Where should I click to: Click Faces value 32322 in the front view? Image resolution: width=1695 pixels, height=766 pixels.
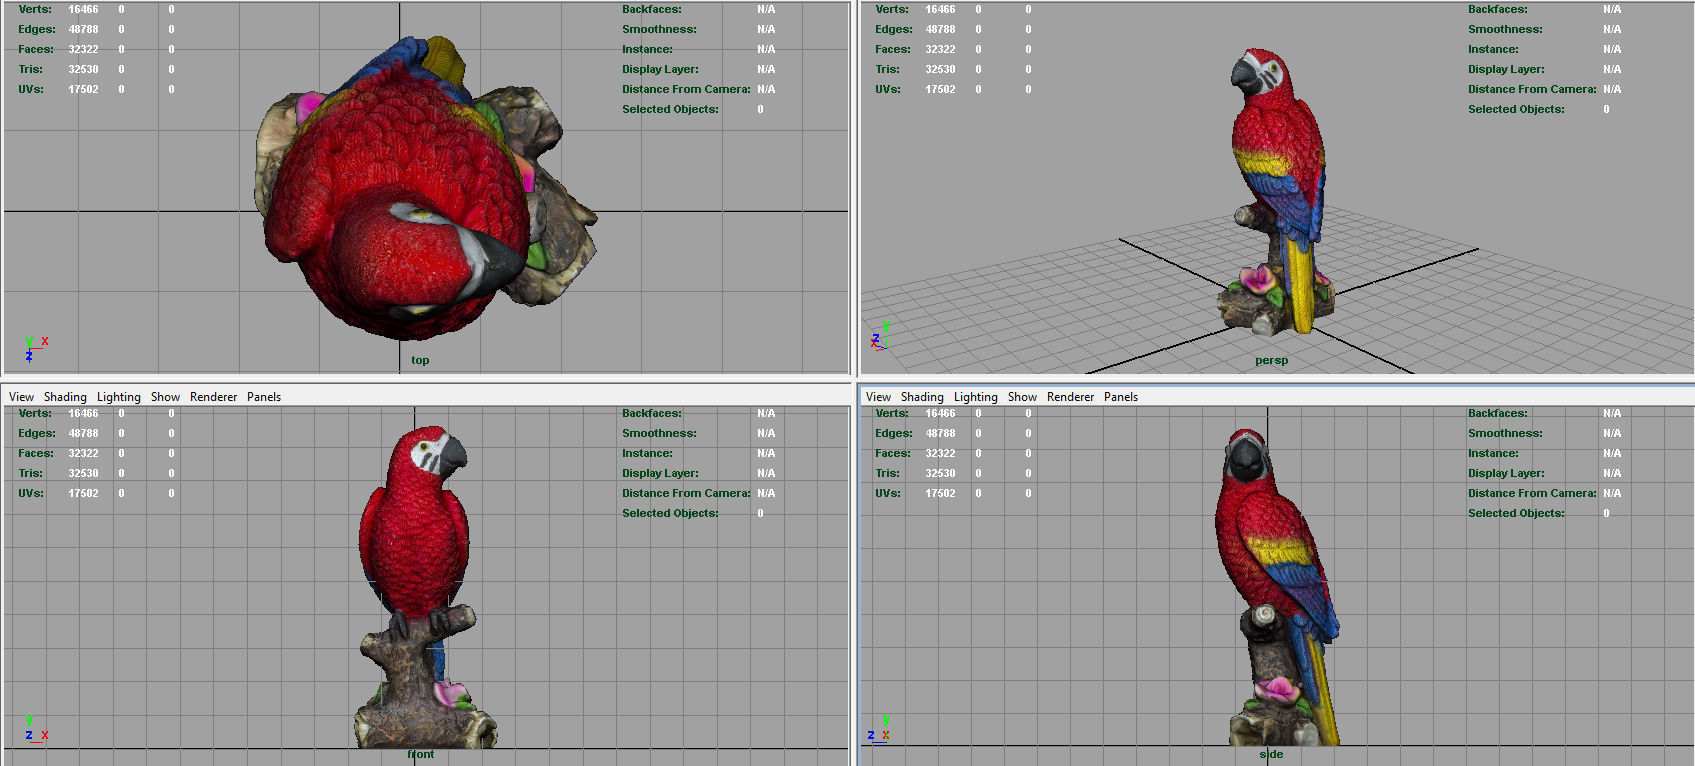(83, 453)
